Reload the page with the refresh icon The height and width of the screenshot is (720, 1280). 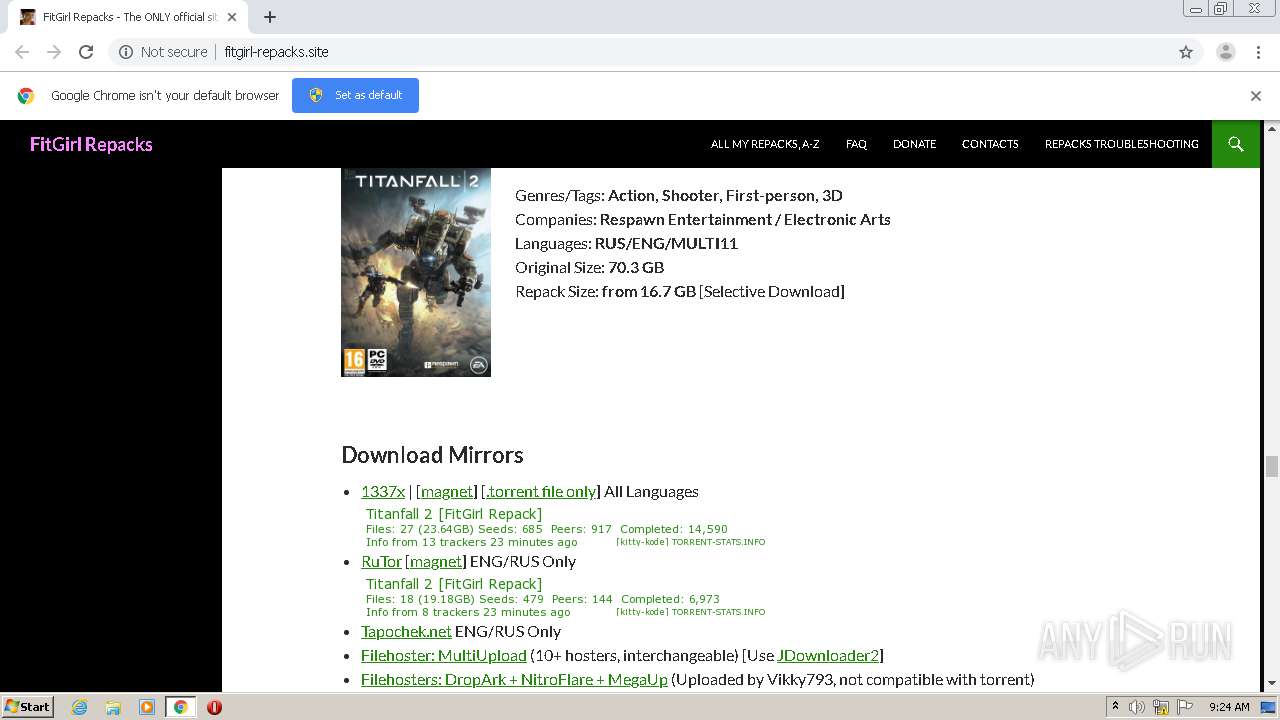[x=86, y=52]
